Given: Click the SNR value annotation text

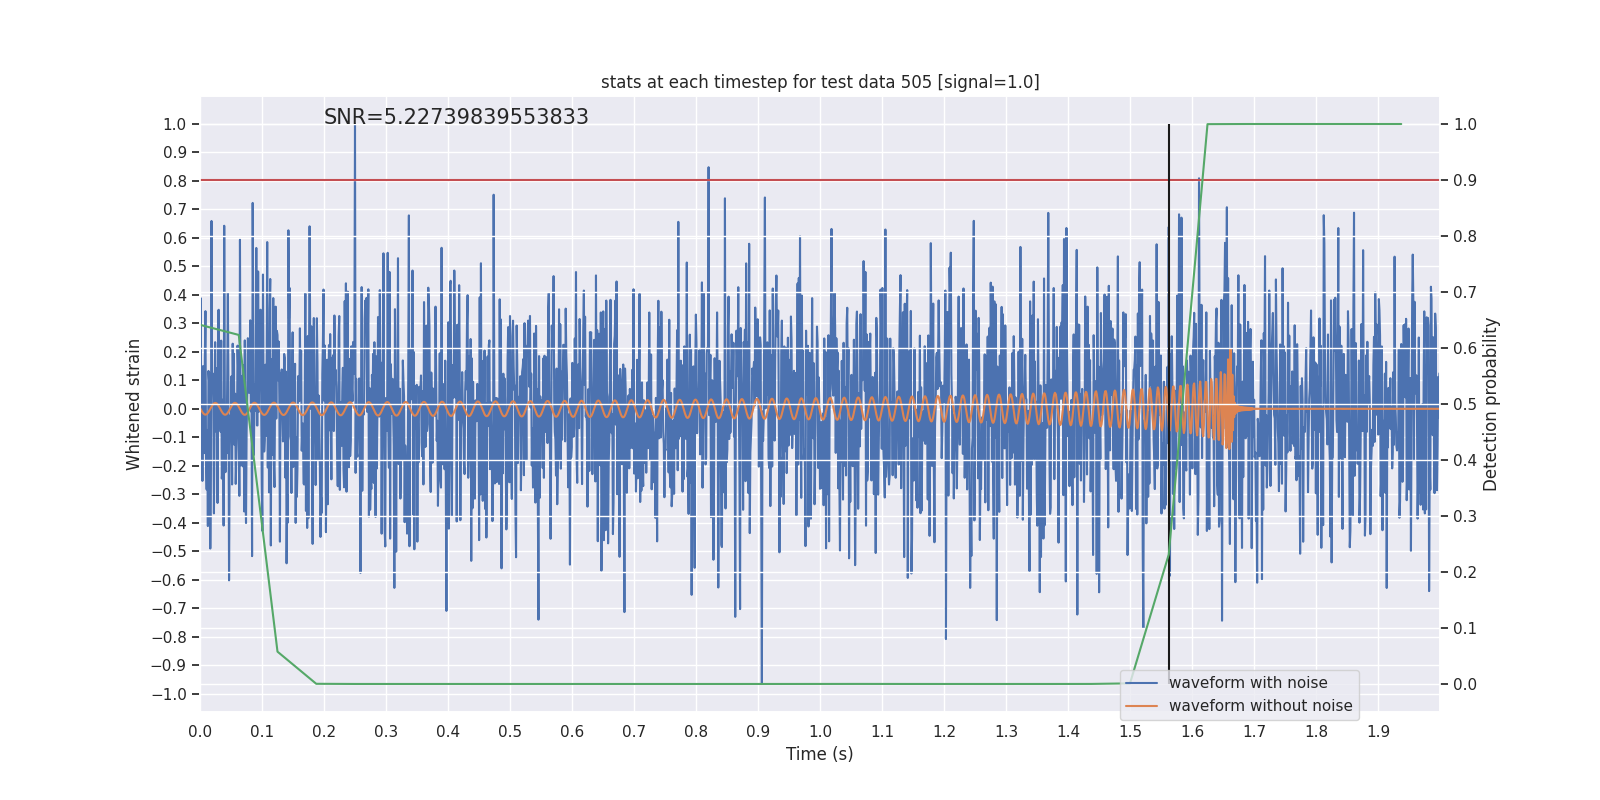Looking at the screenshot, I should coord(456,117).
